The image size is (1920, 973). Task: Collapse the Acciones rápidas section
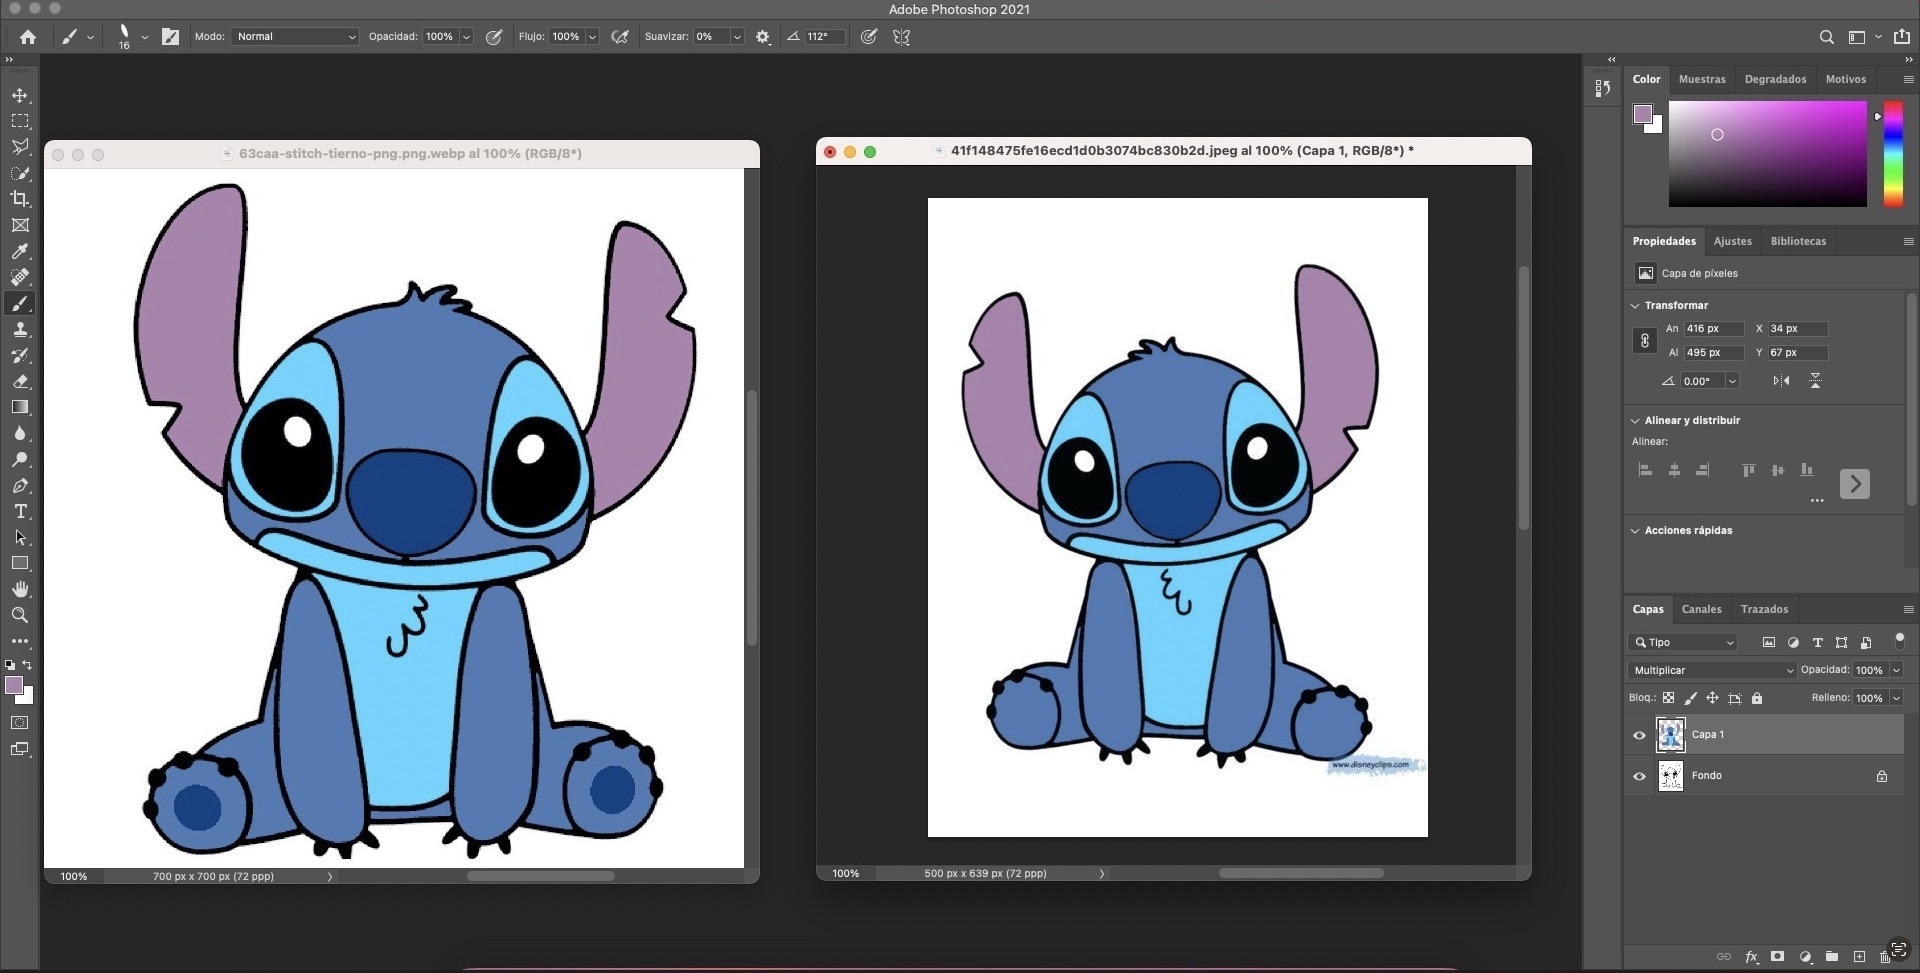[1635, 531]
